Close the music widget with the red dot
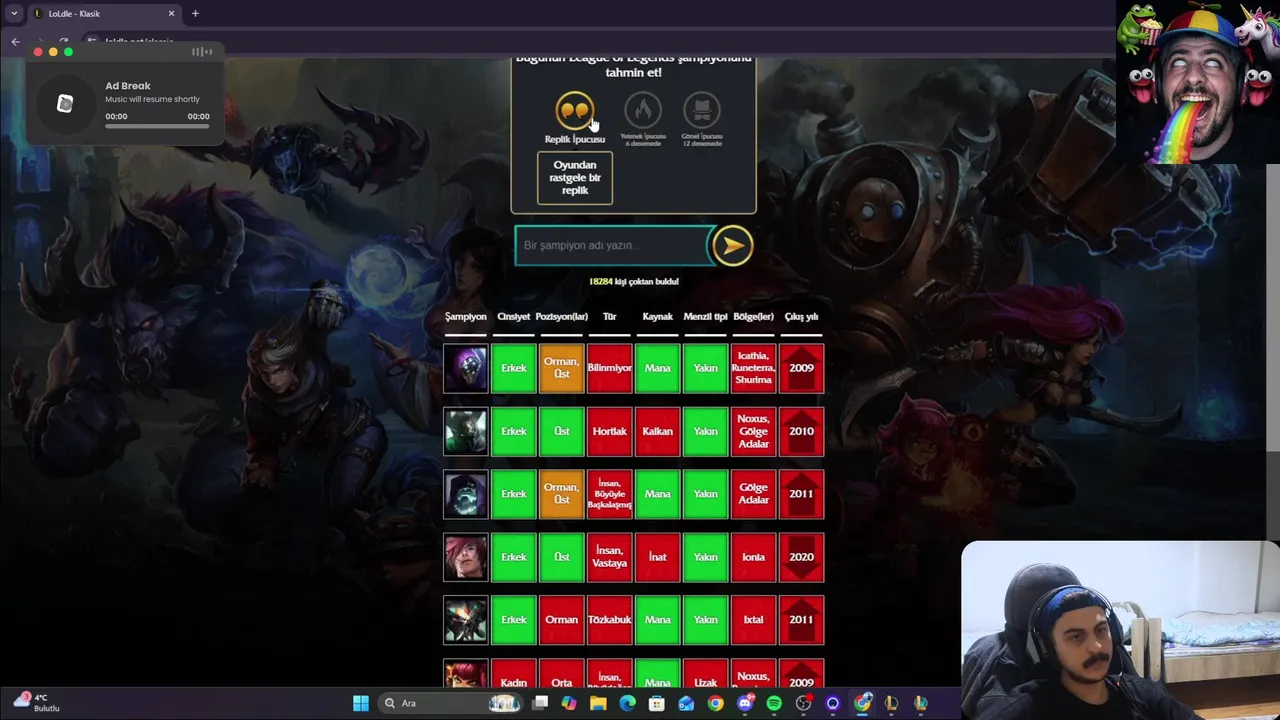Viewport: 1280px width, 720px height. click(39, 52)
